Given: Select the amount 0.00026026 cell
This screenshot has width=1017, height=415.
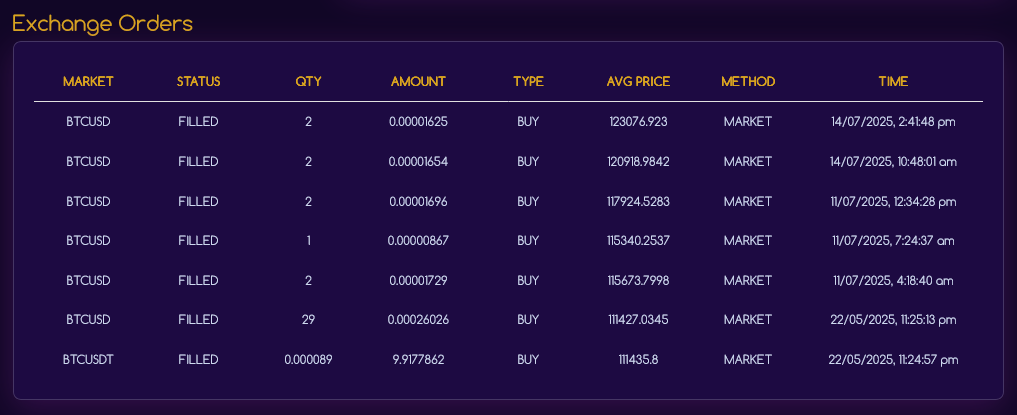Looking at the screenshot, I should 418,320.
